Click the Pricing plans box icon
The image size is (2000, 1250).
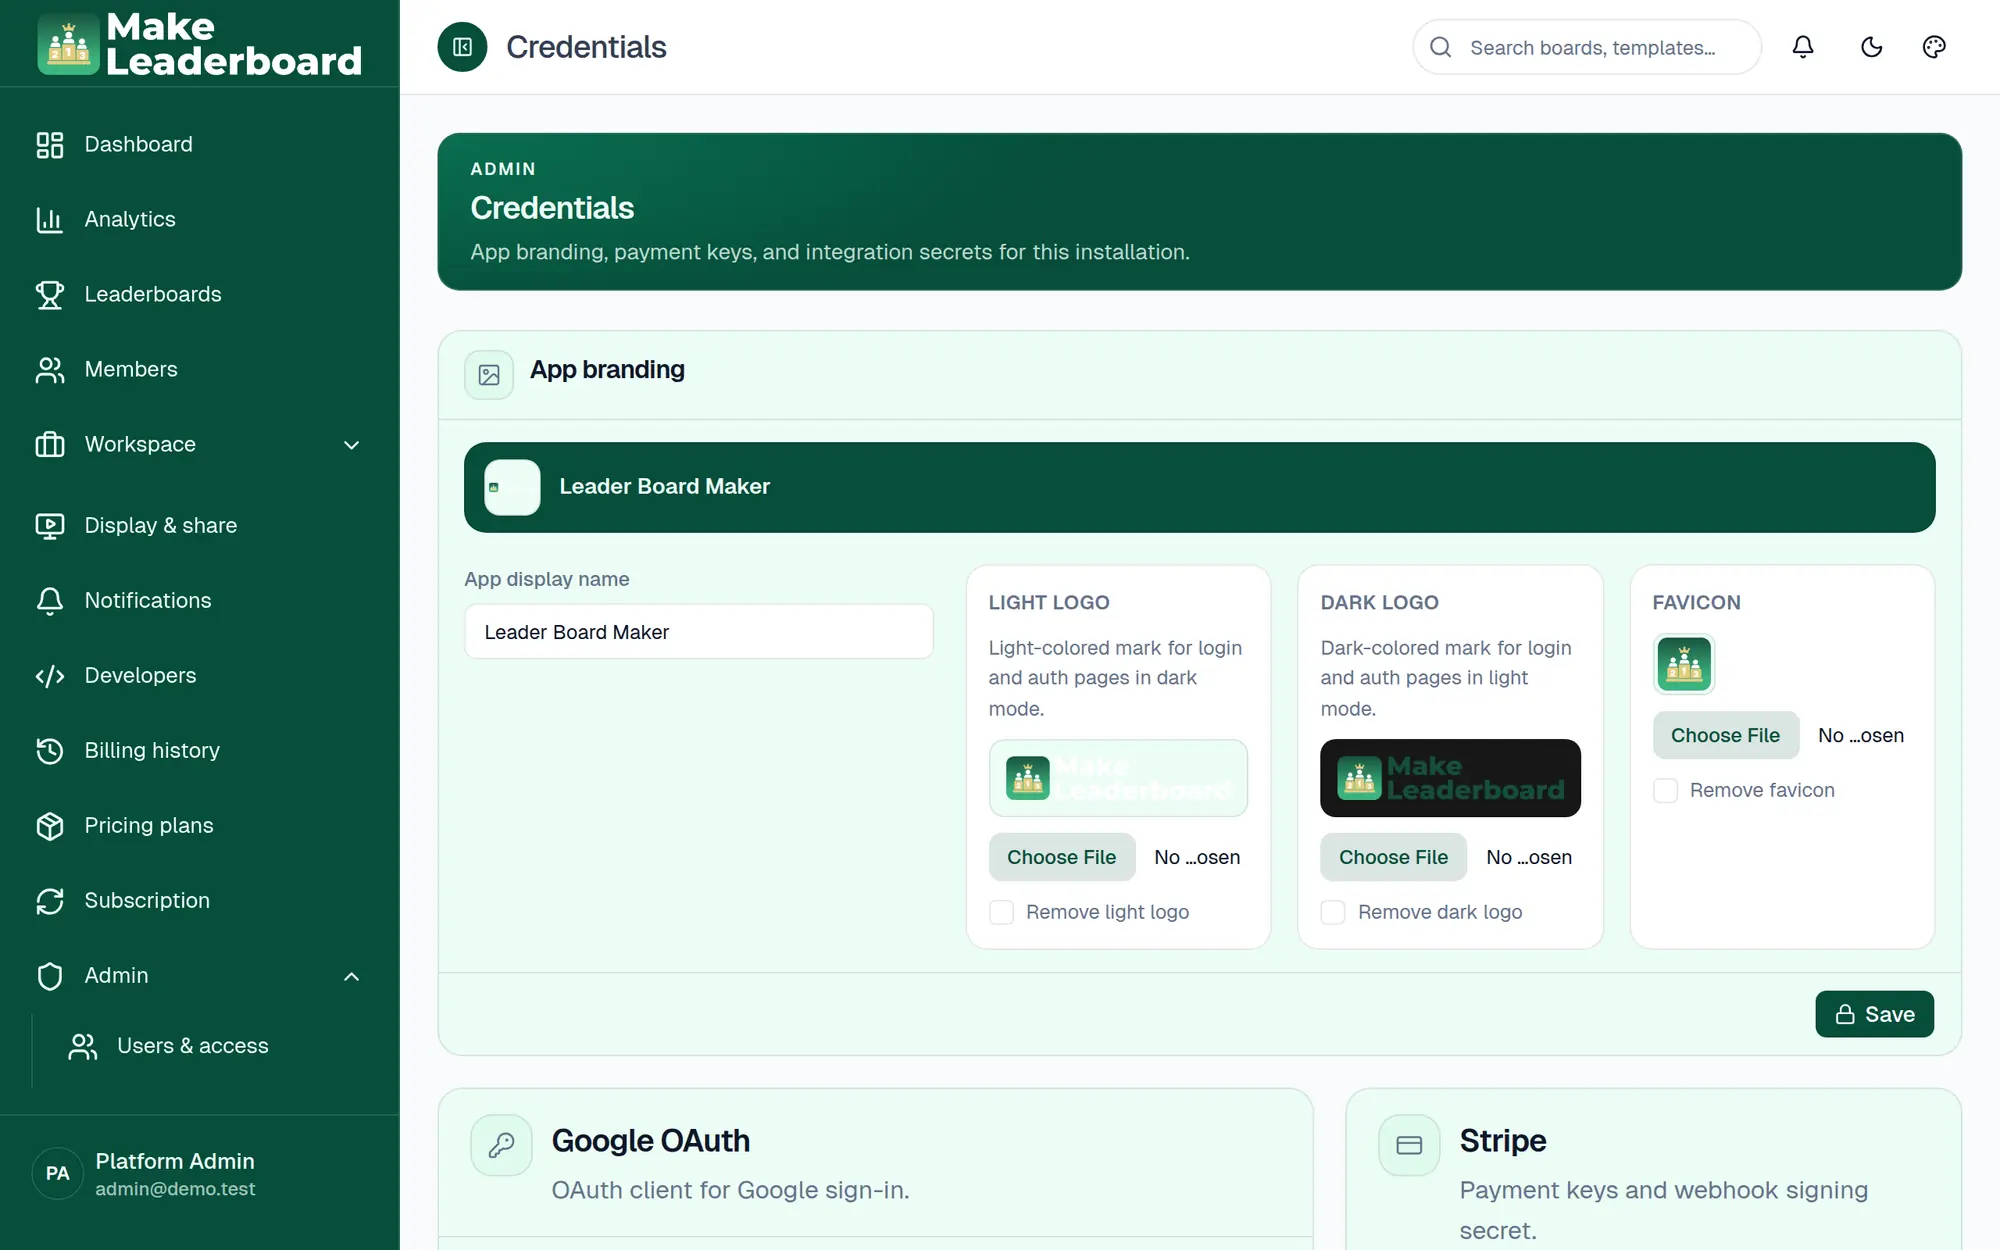tap(50, 826)
